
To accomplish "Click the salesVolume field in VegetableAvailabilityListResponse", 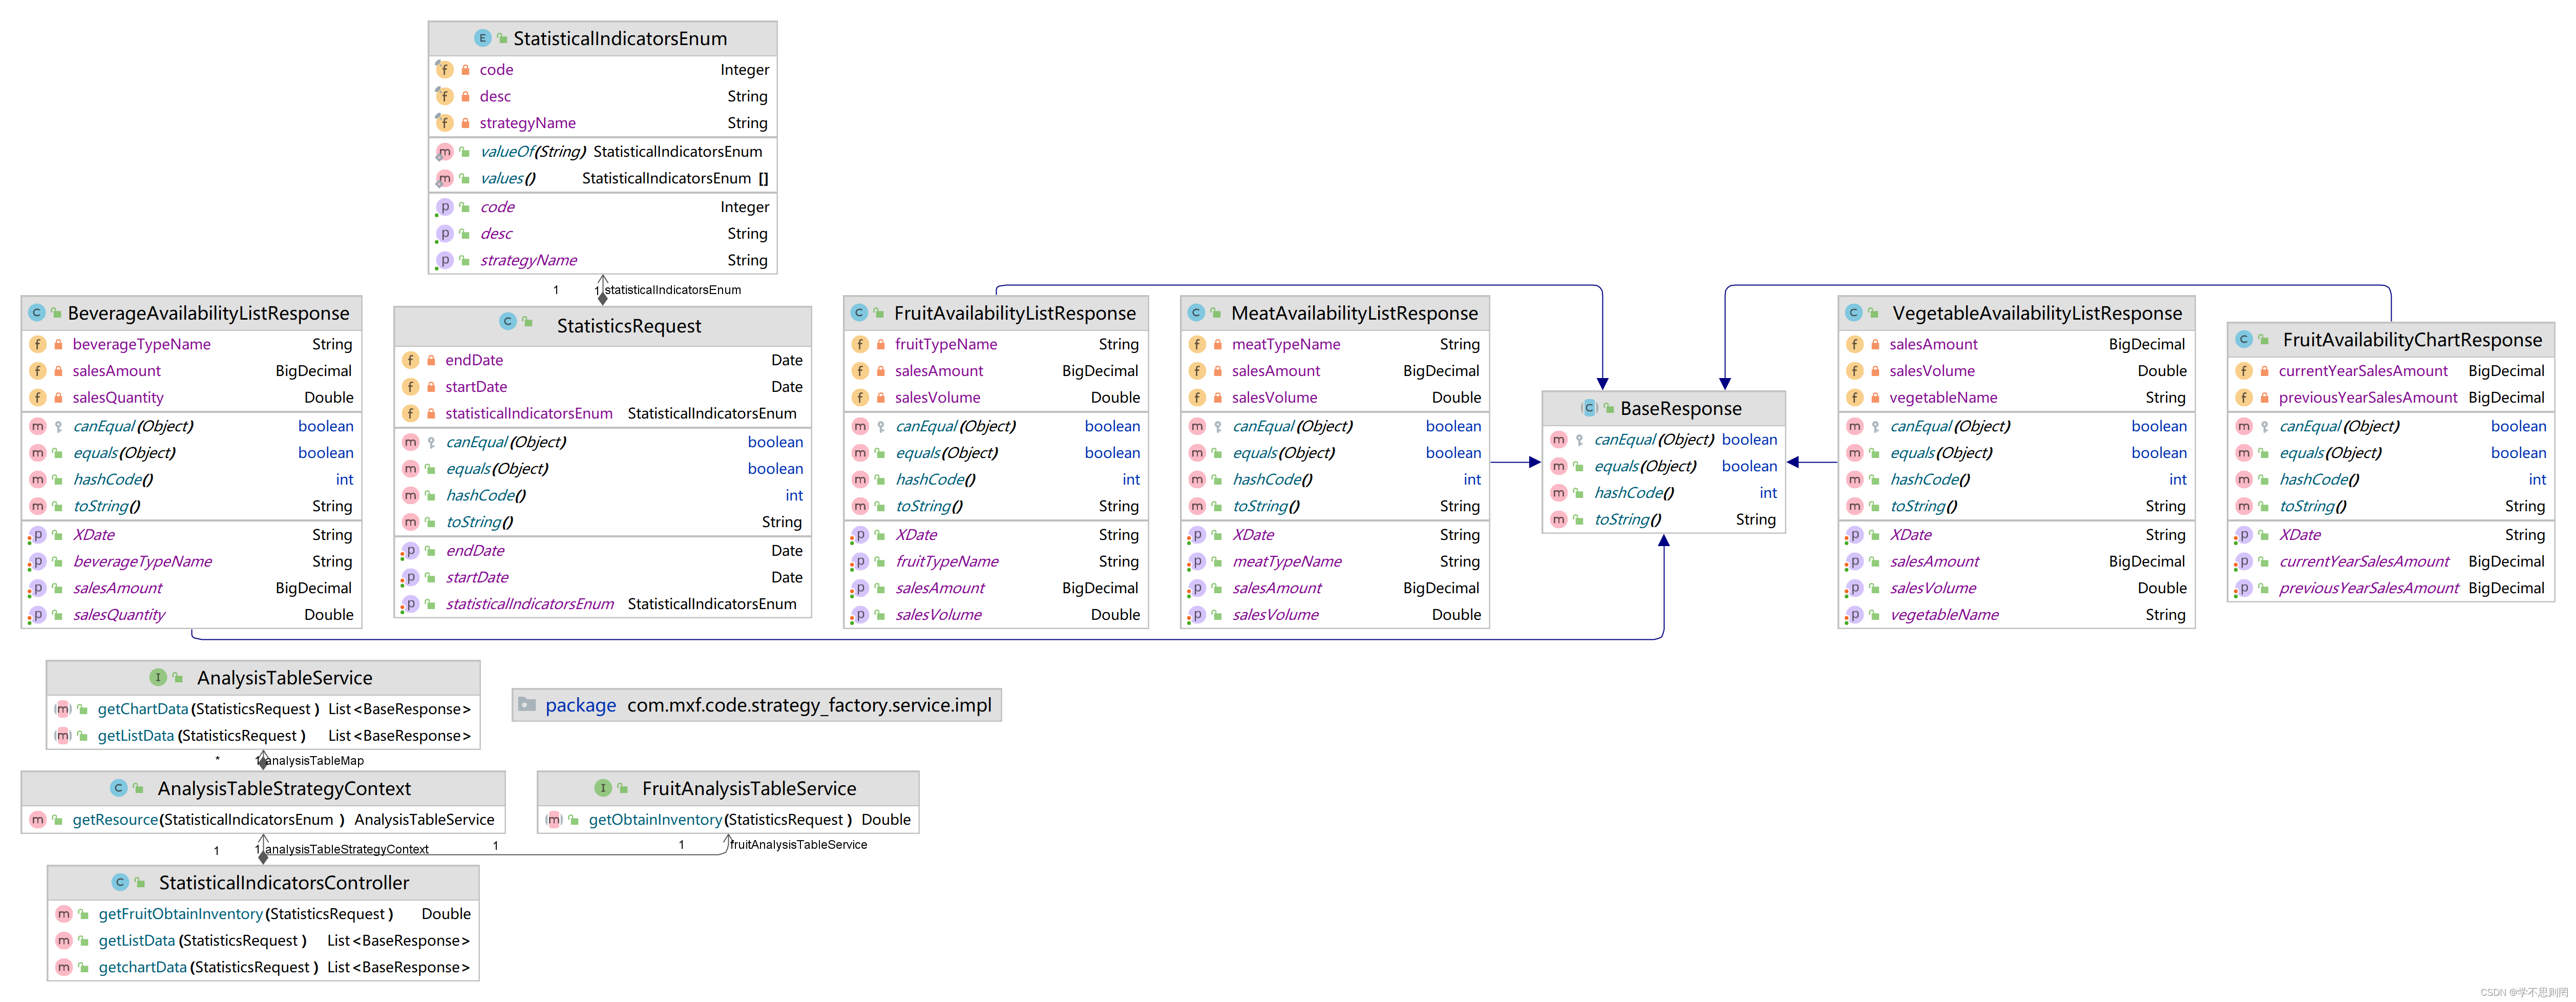I will [x=2017, y=371].
